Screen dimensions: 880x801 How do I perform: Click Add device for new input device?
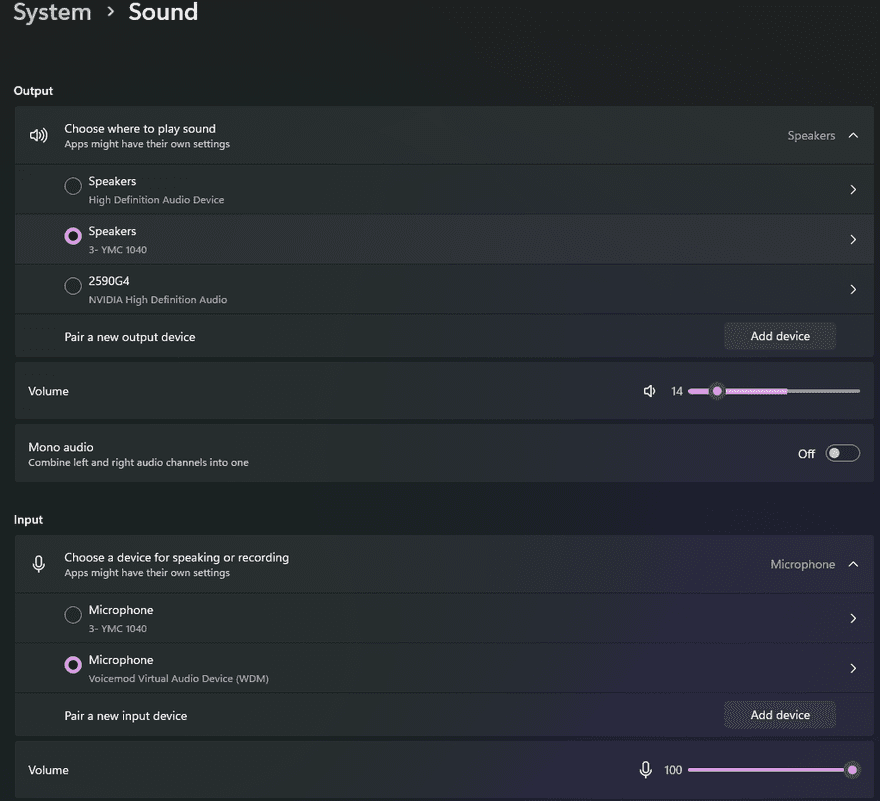click(780, 715)
